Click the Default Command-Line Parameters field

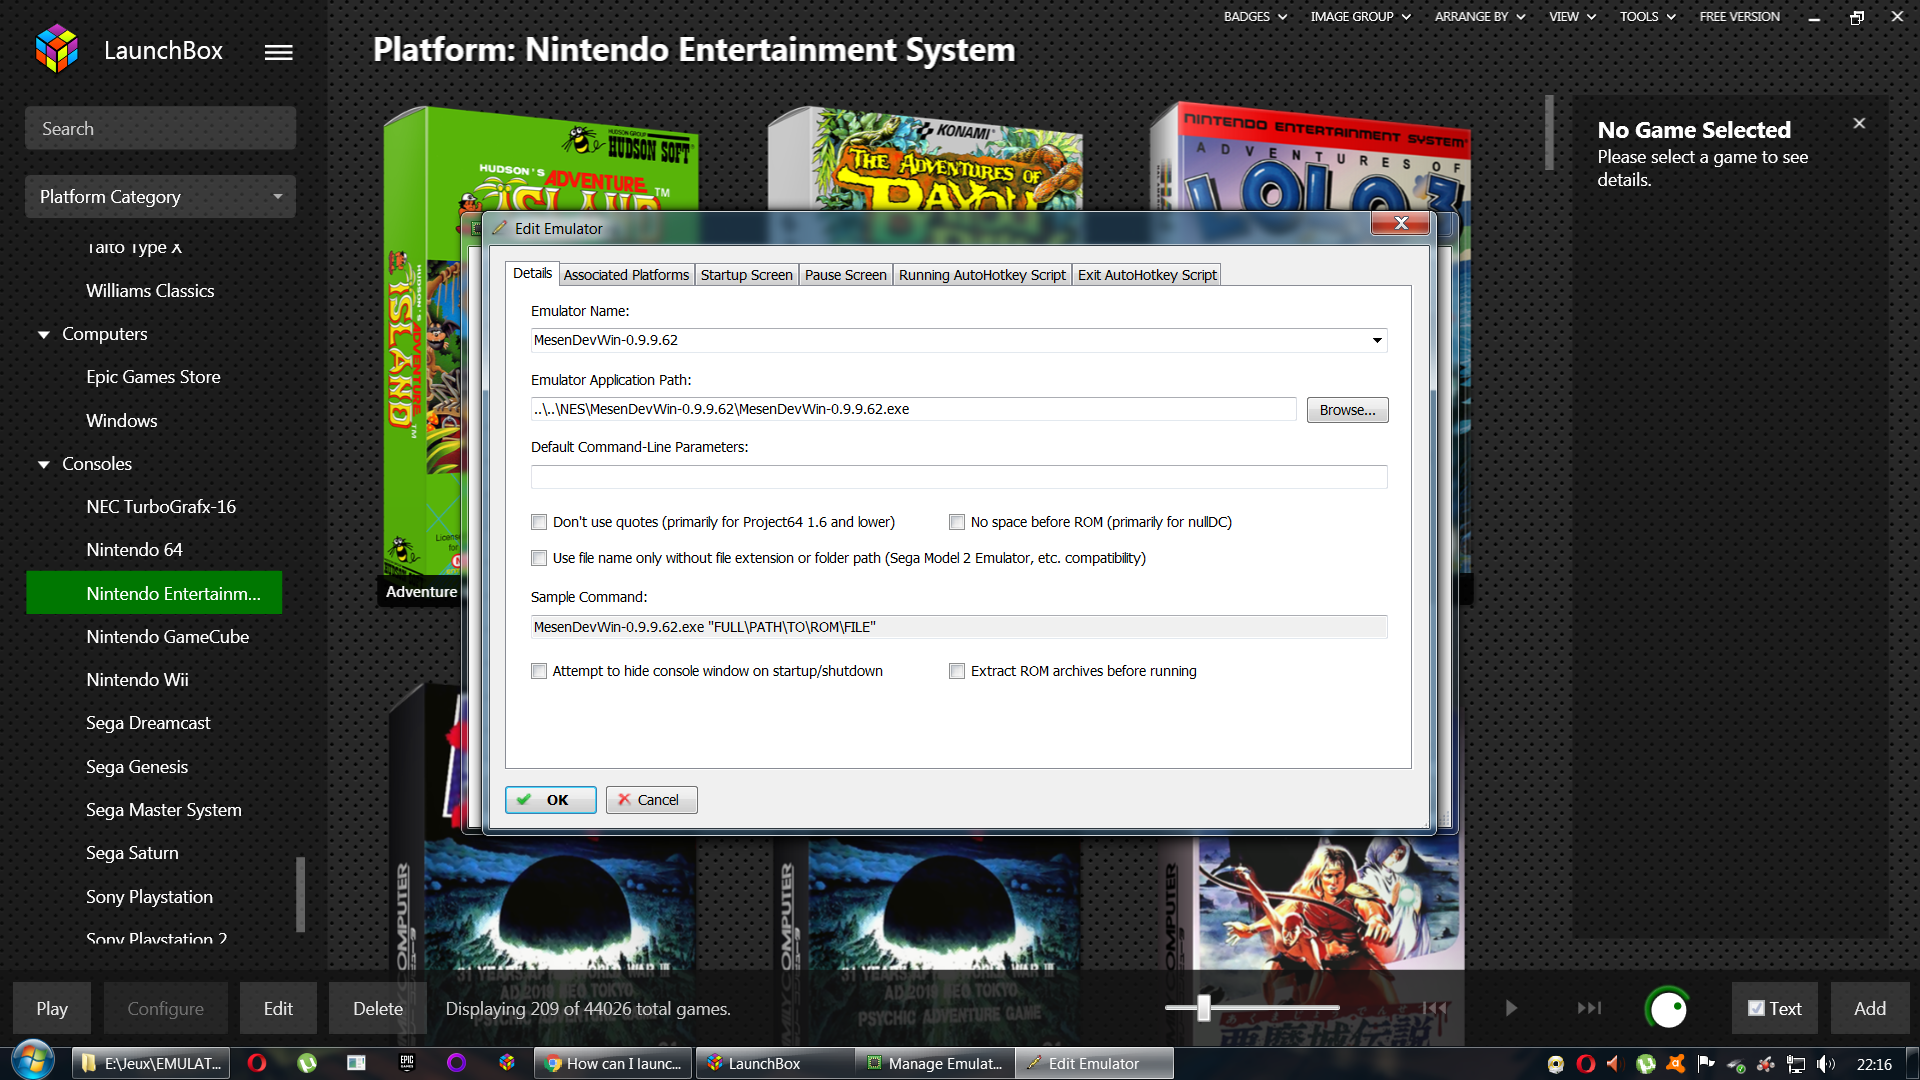point(958,477)
